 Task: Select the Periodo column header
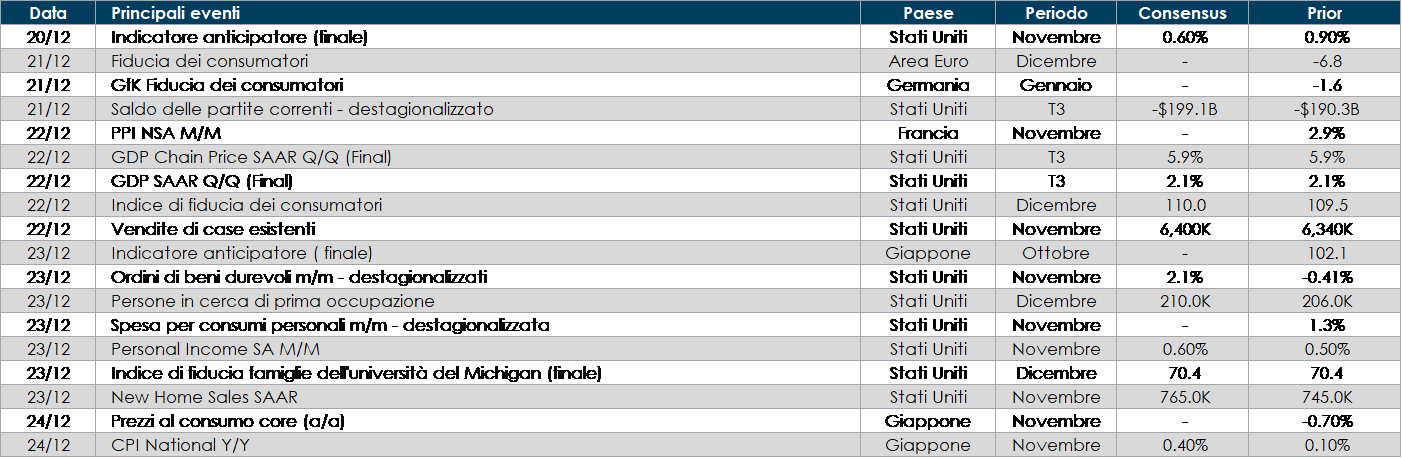1056,13
